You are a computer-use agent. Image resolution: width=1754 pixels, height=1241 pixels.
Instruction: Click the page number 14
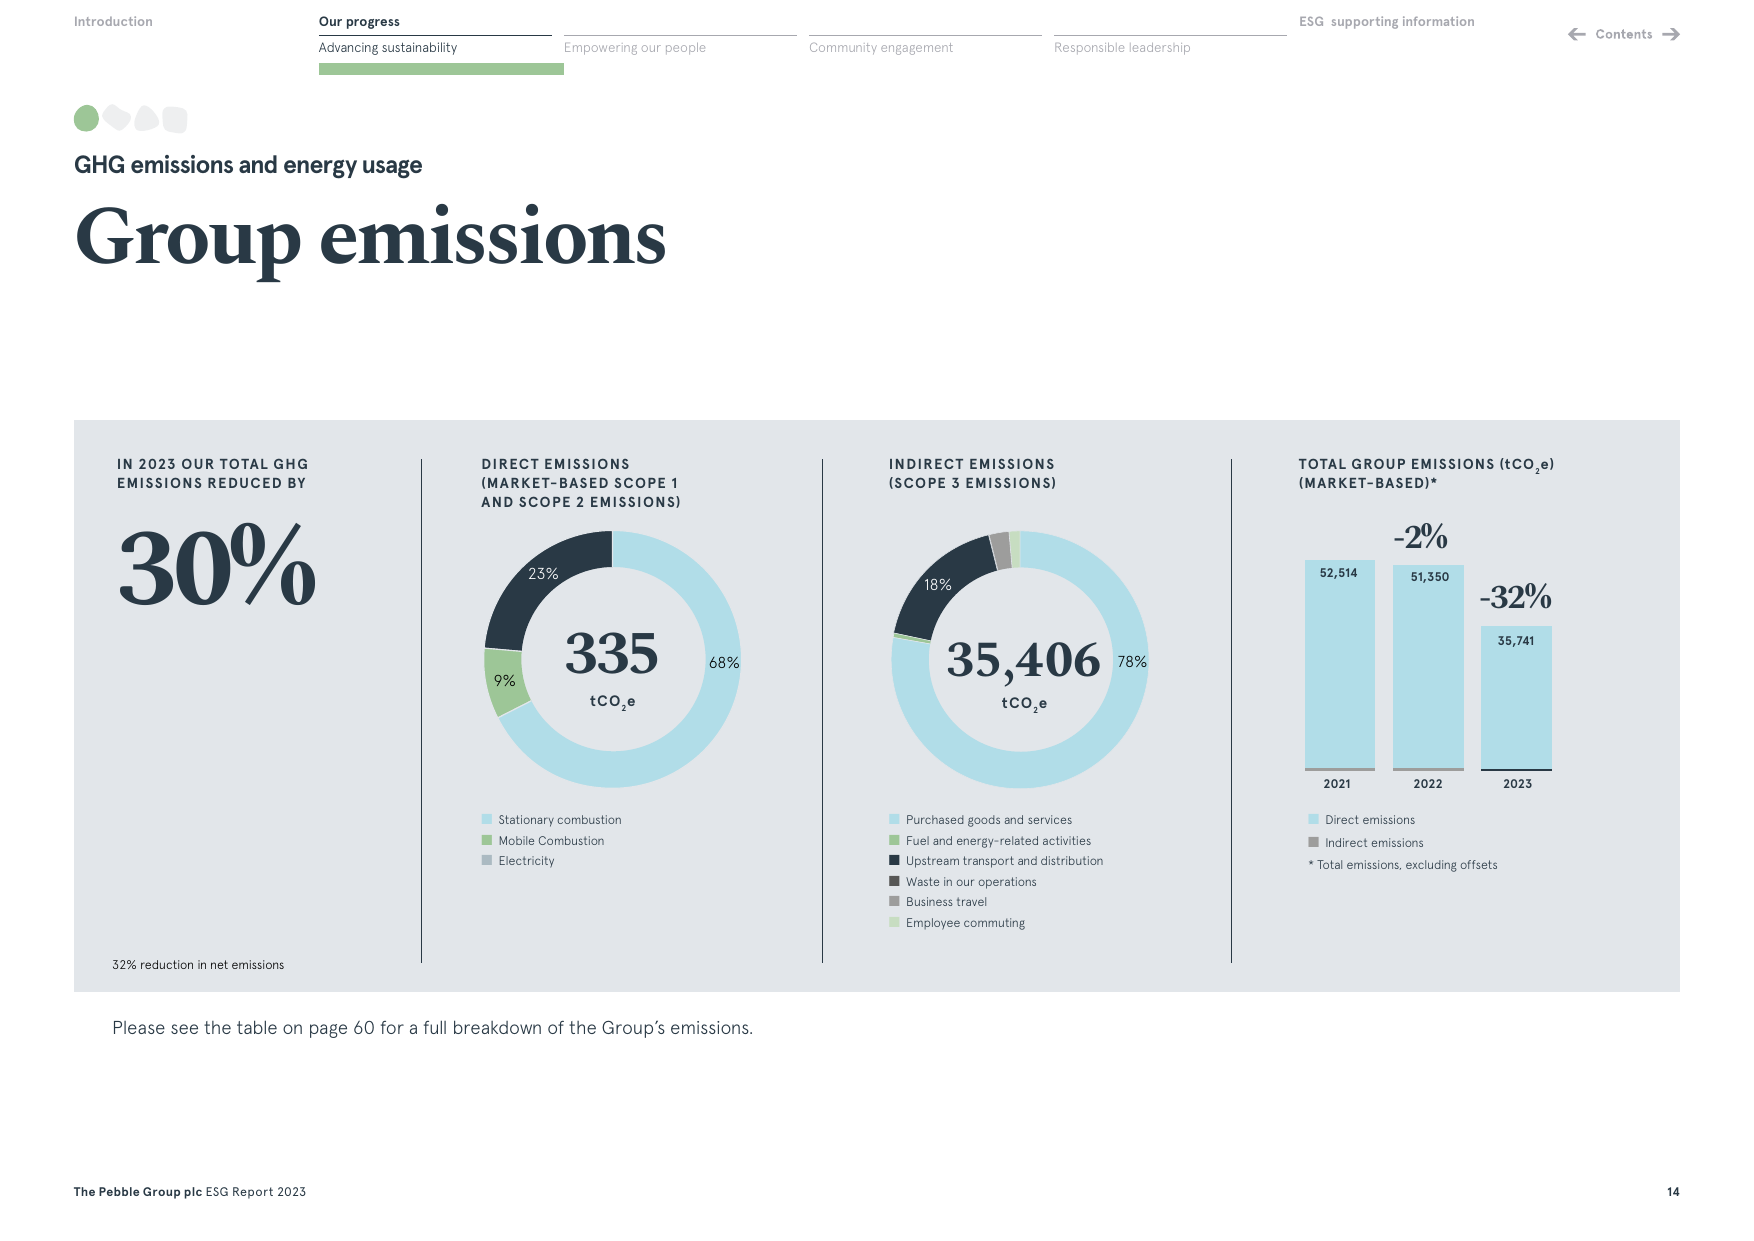pyautogui.click(x=1673, y=1192)
